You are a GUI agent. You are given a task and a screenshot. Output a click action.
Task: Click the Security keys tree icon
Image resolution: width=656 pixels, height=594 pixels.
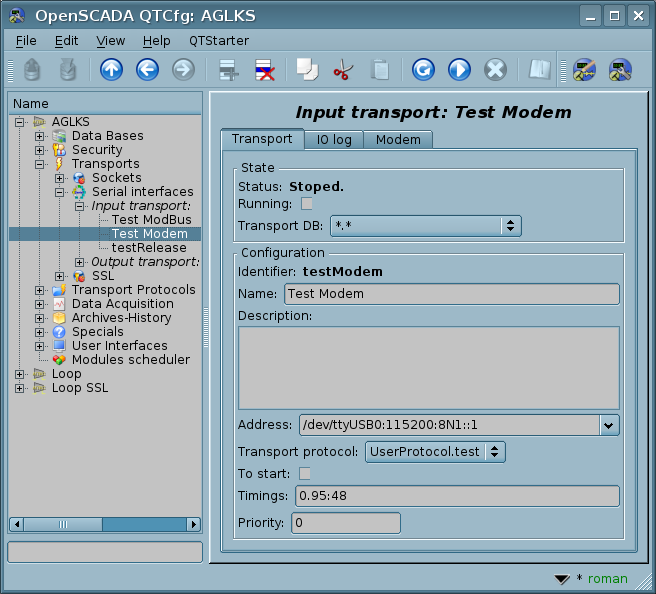tap(59, 150)
